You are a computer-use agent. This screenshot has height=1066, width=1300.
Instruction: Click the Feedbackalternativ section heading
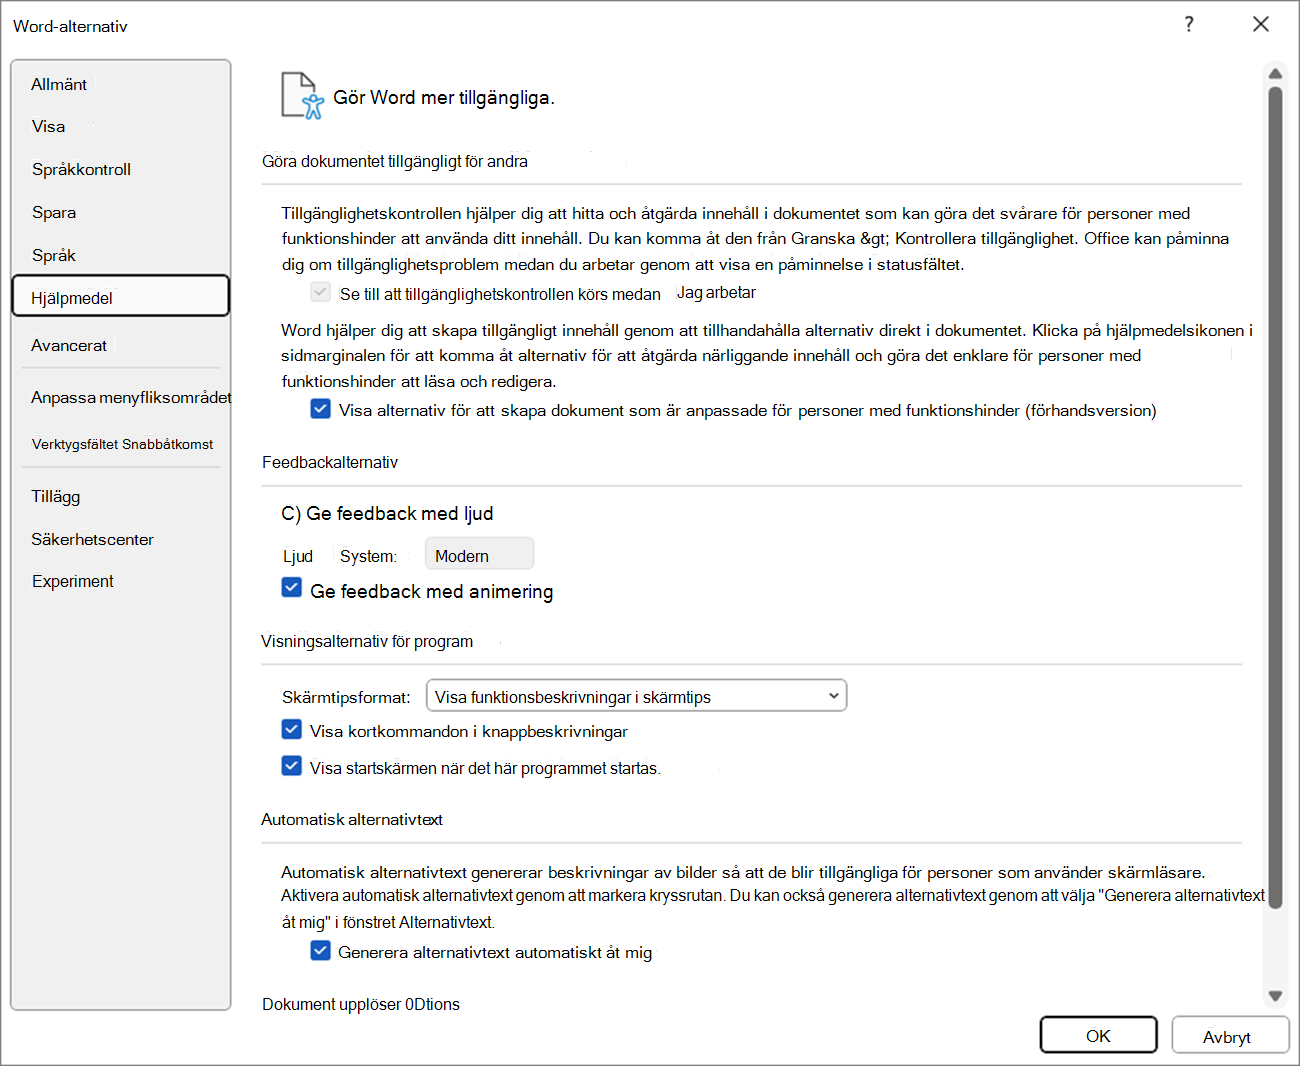click(x=330, y=462)
